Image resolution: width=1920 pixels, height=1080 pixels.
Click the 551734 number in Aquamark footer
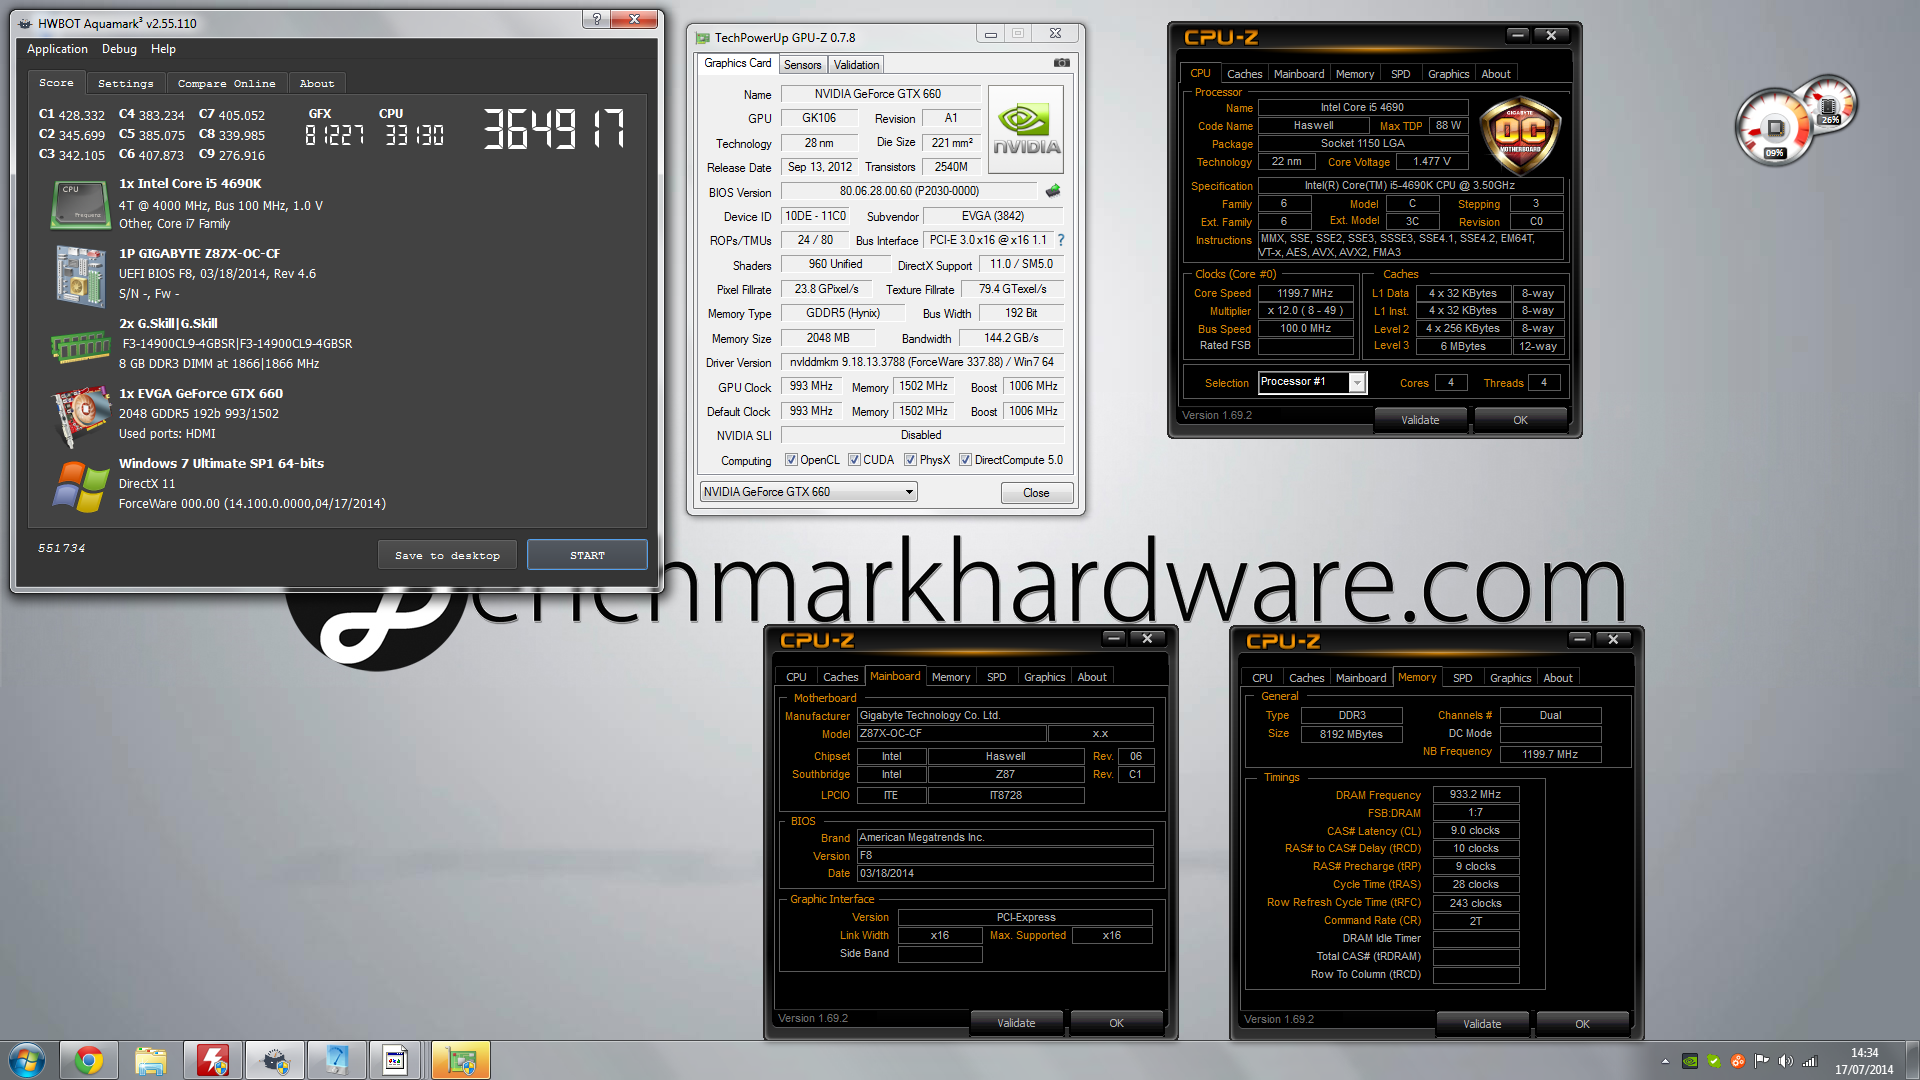[62, 549]
